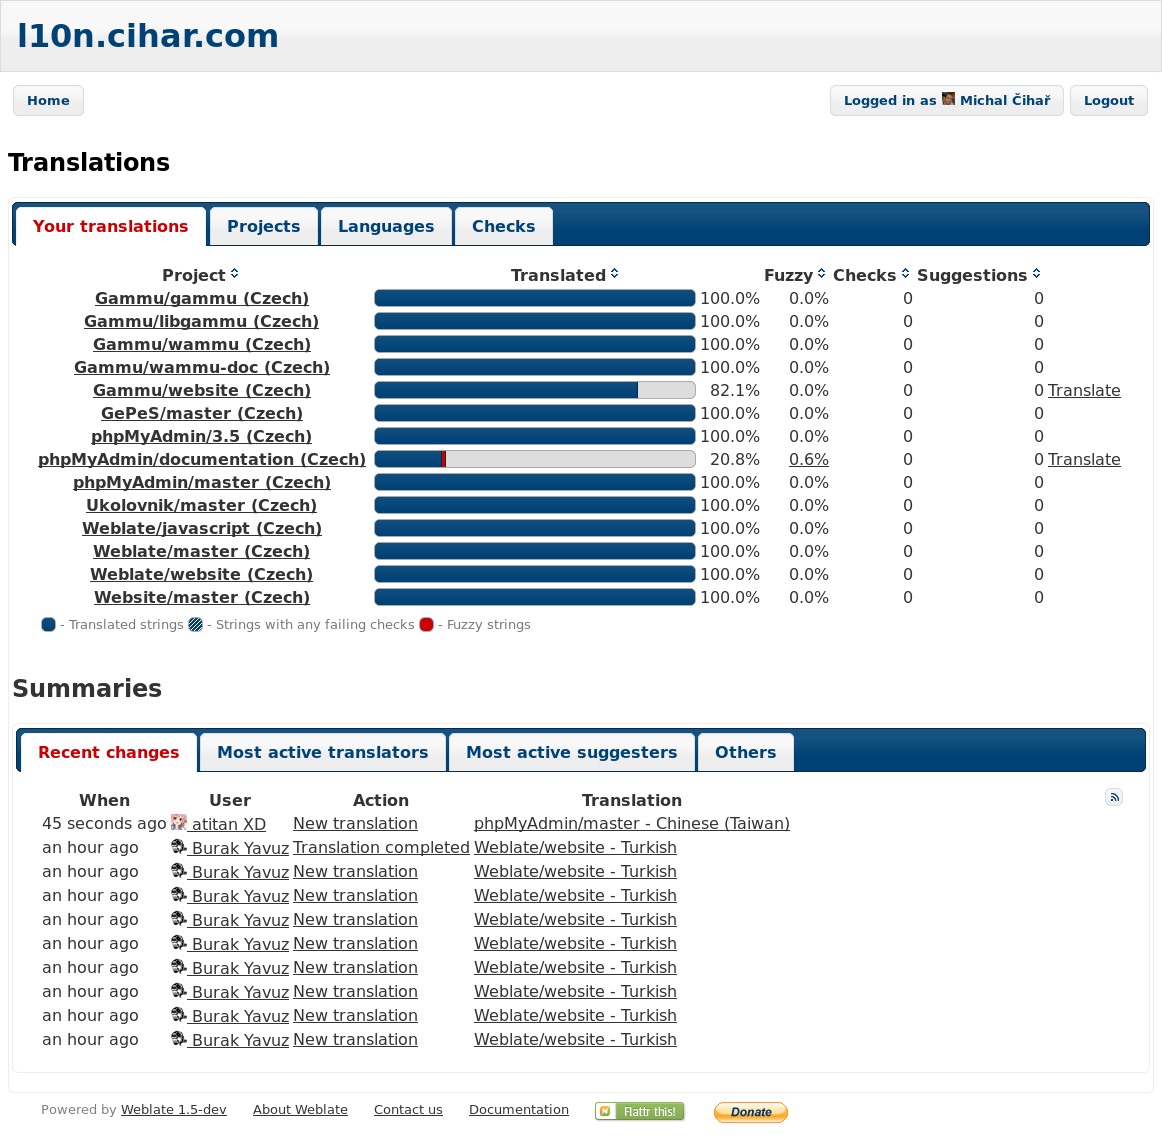Click the Logout button

click(1109, 101)
